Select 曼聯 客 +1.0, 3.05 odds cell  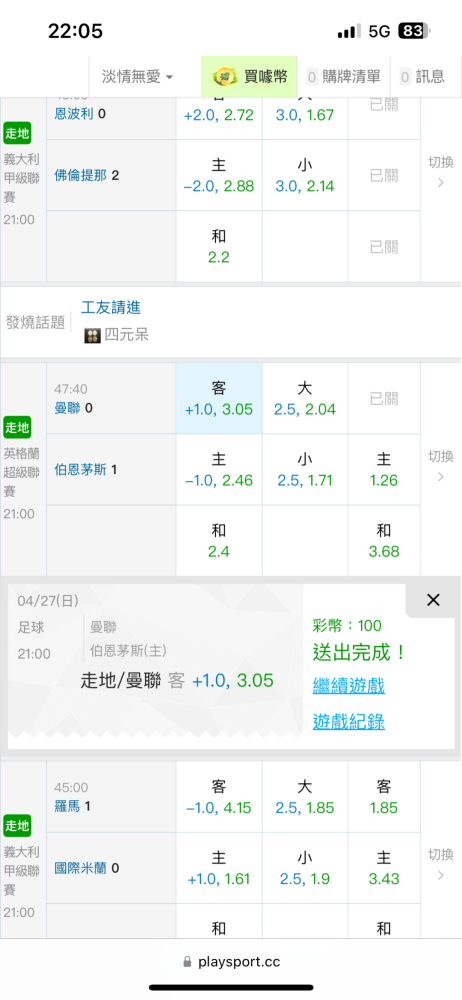pos(219,399)
